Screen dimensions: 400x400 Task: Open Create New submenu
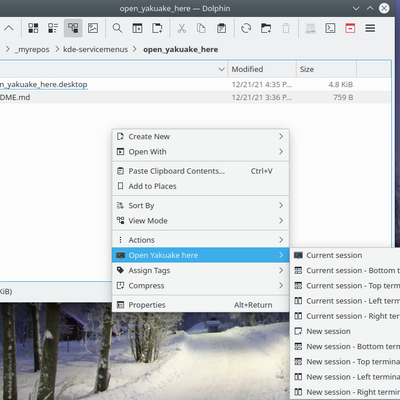[x=200, y=137]
